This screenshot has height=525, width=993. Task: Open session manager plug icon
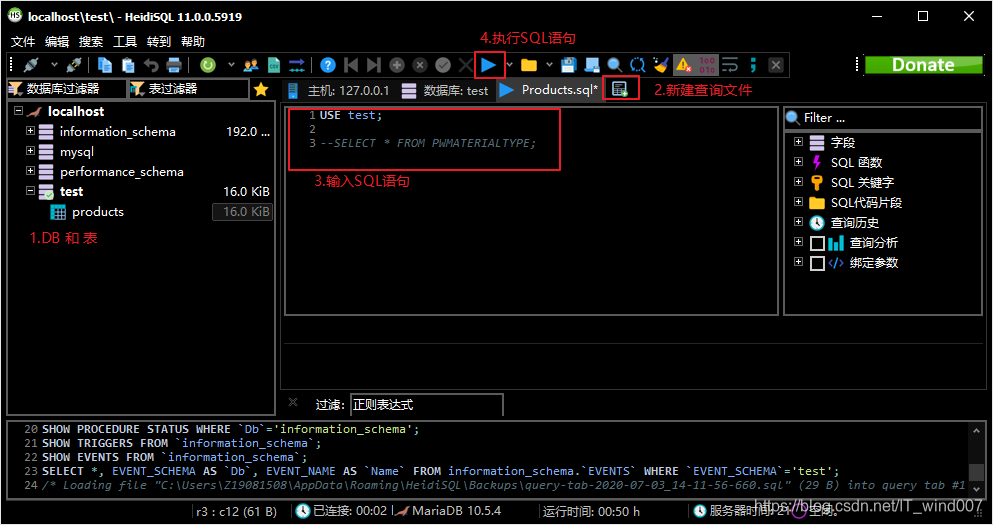click(x=30, y=65)
